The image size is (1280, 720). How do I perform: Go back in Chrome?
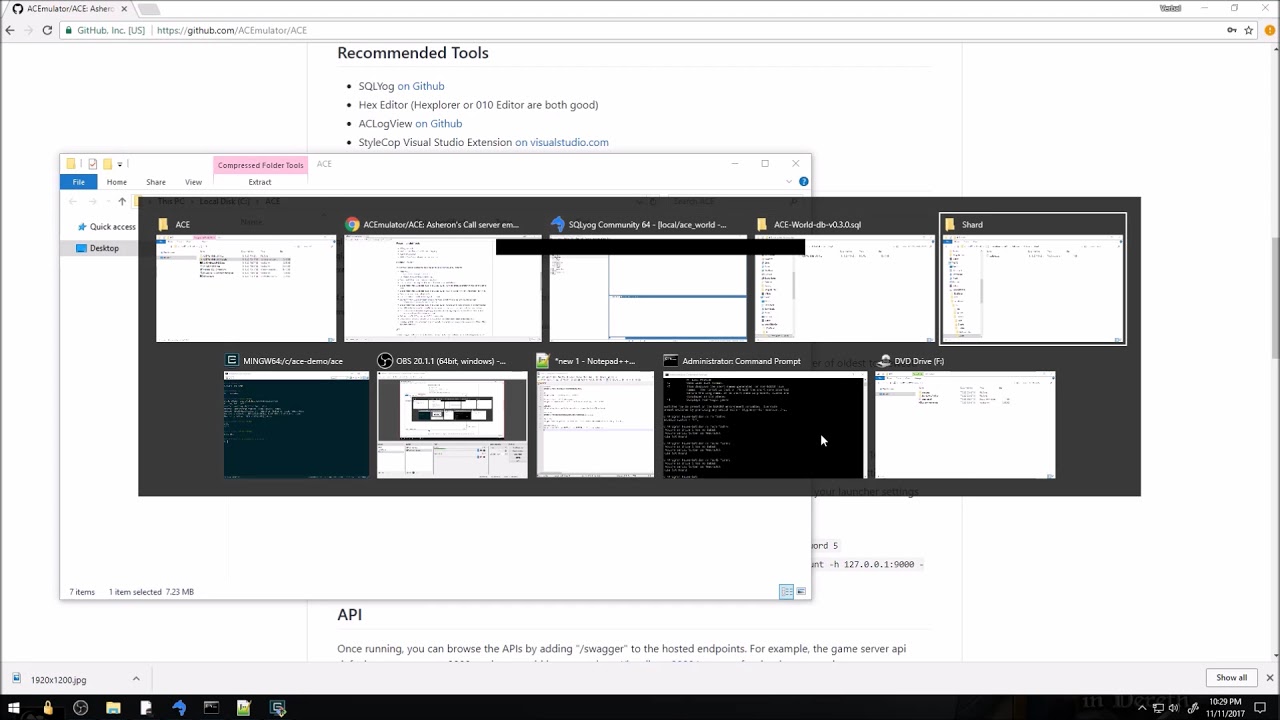[10, 30]
